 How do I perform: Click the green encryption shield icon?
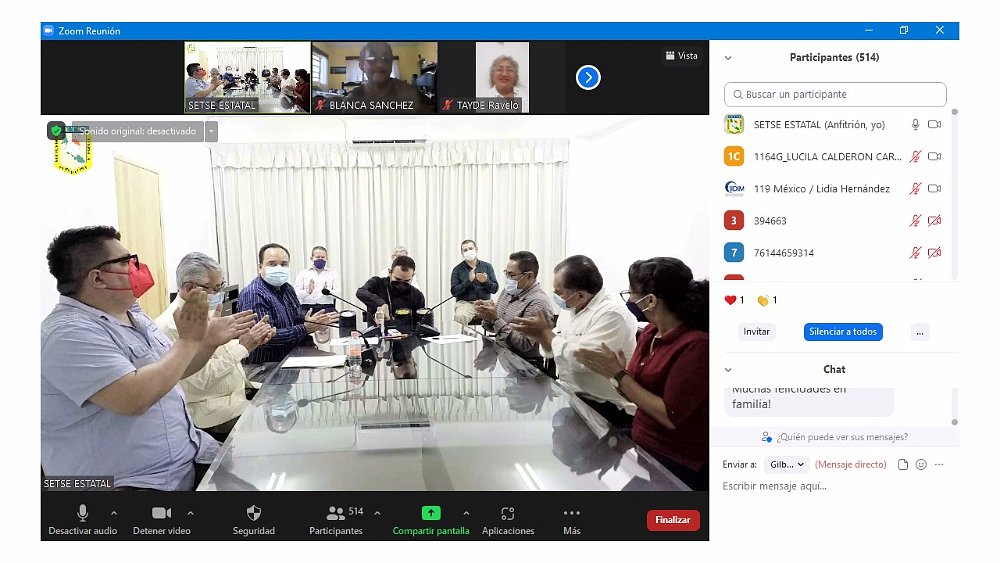56,131
